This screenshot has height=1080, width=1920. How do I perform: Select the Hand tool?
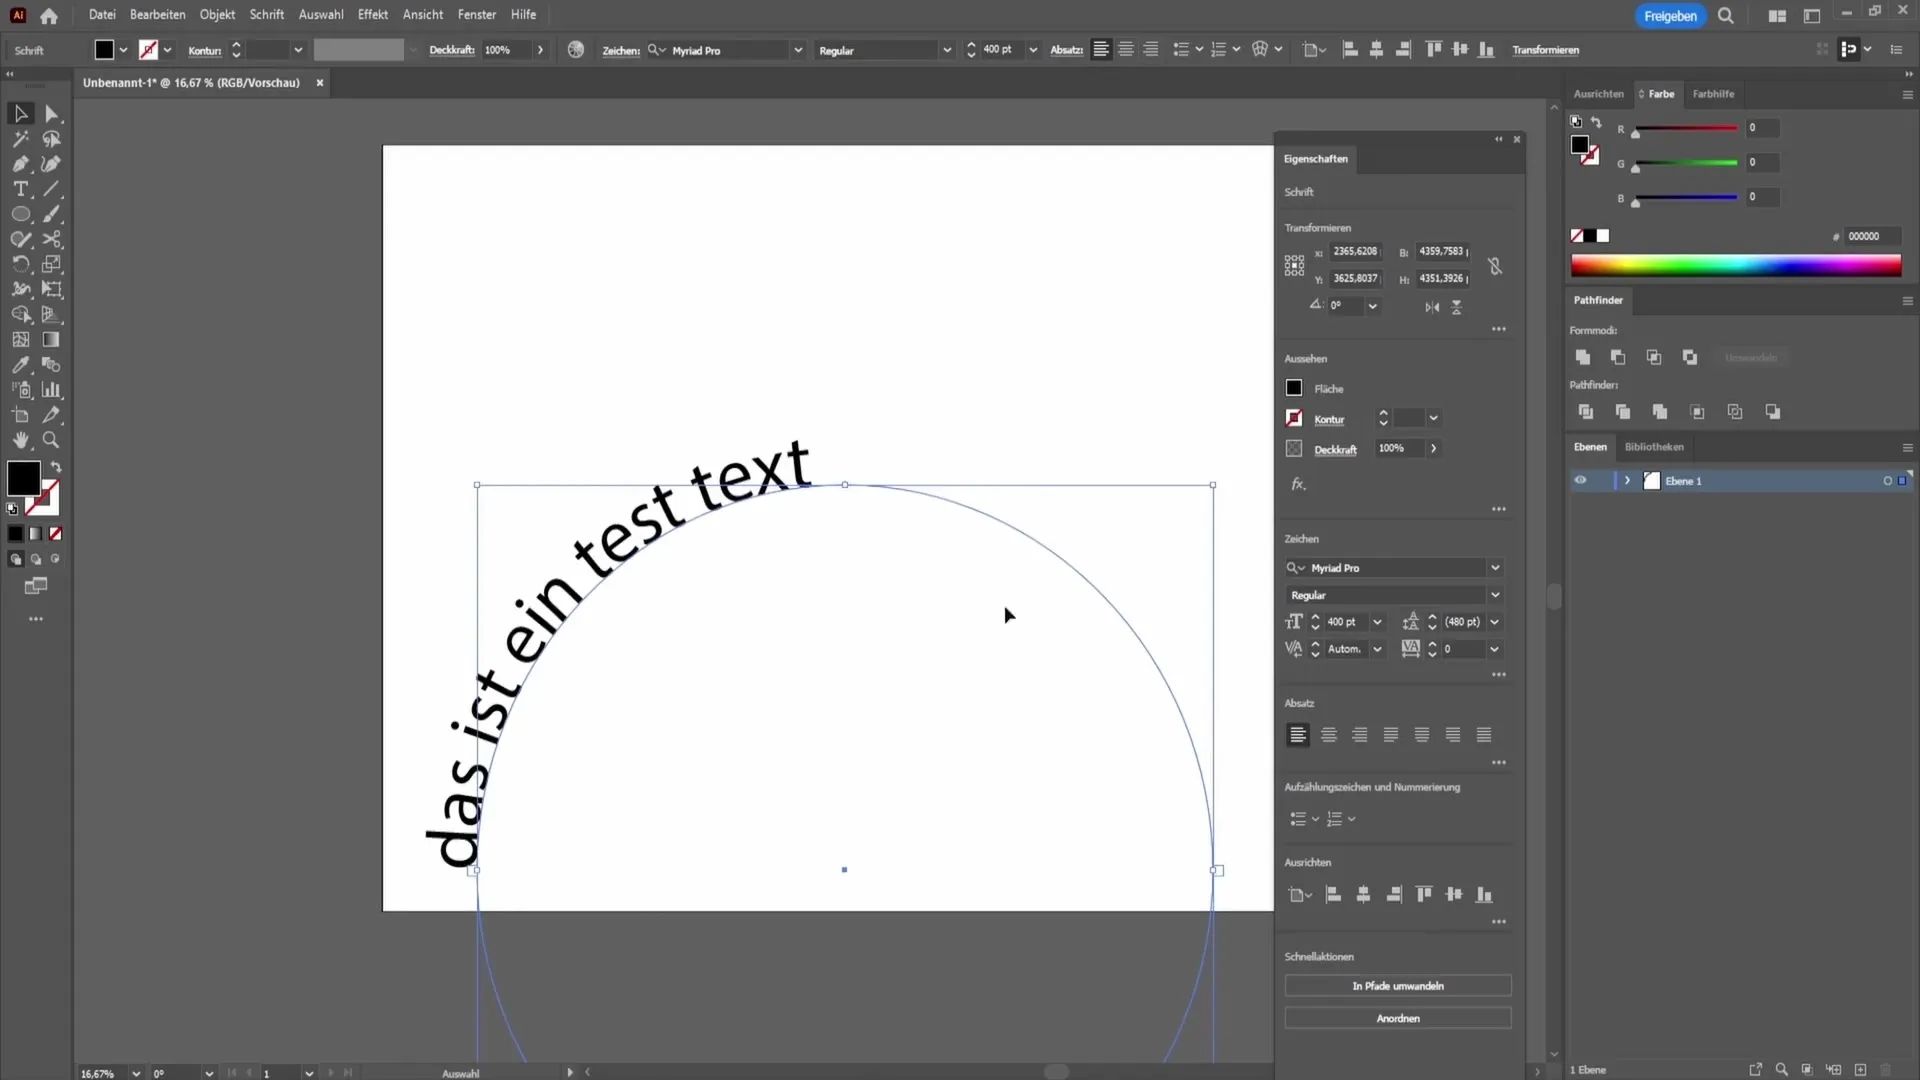click(20, 440)
